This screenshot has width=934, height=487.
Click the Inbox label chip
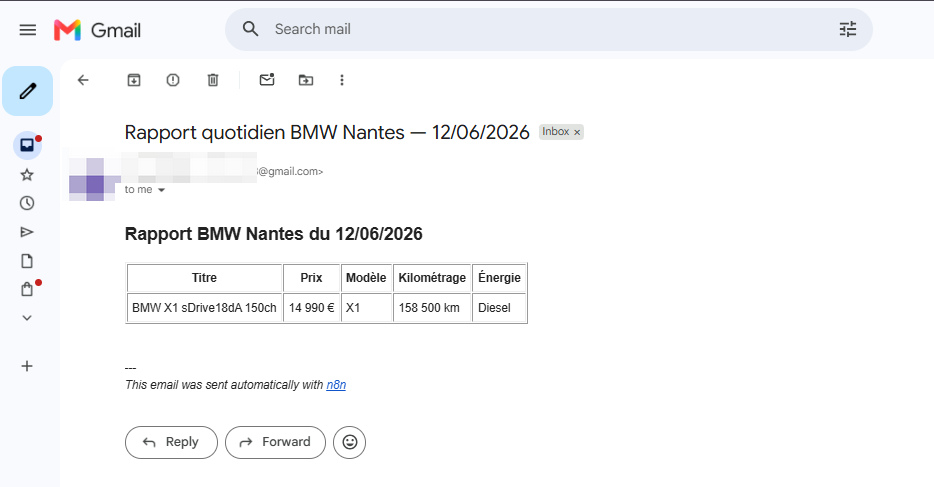click(x=556, y=132)
